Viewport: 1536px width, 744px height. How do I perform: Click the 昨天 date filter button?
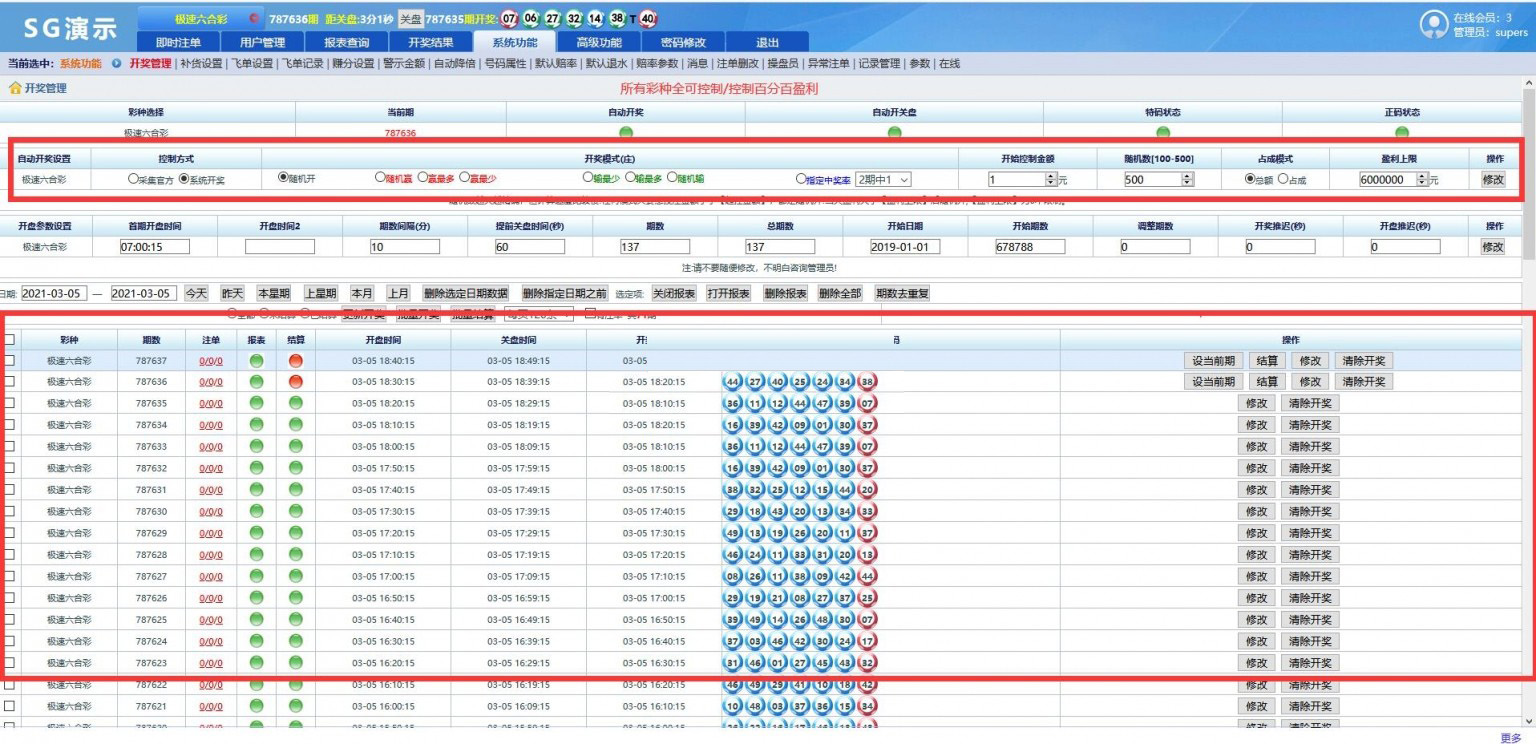tap(232, 293)
